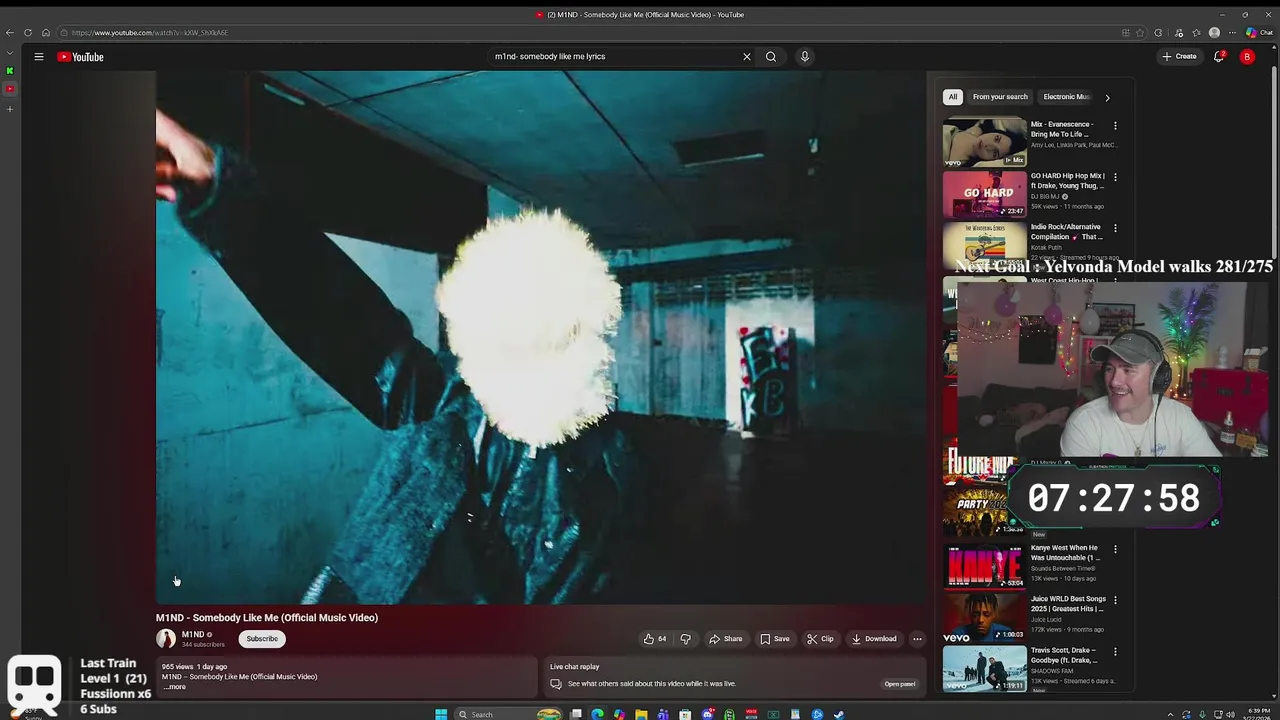Click the video player to pause
Image resolution: width=1280 pixels, height=720 pixels.
[x=540, y=337]
